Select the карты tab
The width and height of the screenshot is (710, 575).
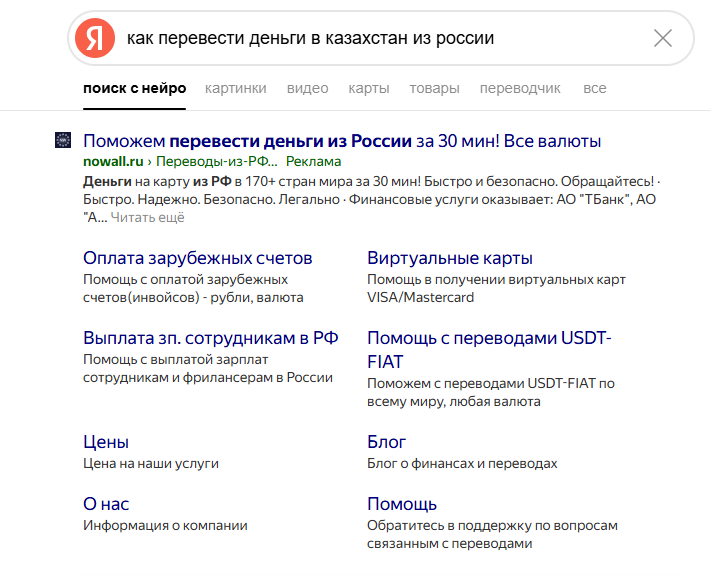point(369,88)
